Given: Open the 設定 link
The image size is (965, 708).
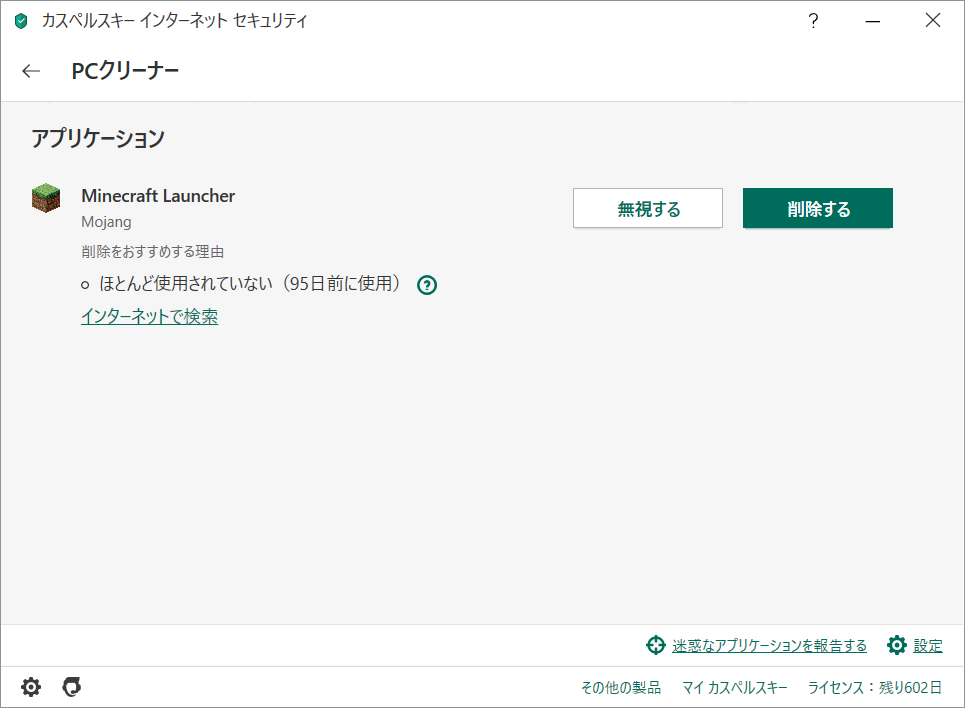Looking at the screenshot, I should [928, 646].
